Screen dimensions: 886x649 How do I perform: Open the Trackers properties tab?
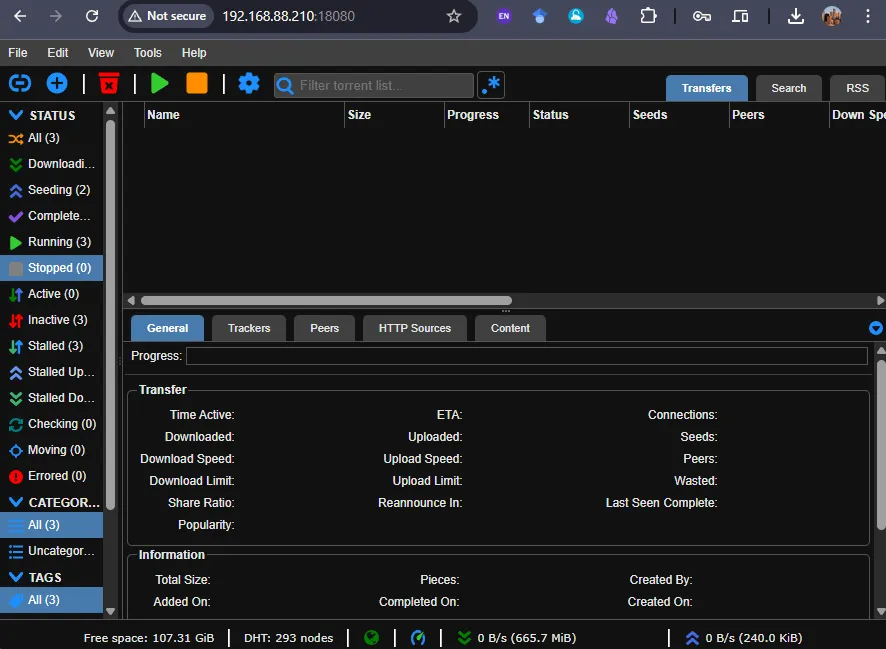(x=249, y=328)
